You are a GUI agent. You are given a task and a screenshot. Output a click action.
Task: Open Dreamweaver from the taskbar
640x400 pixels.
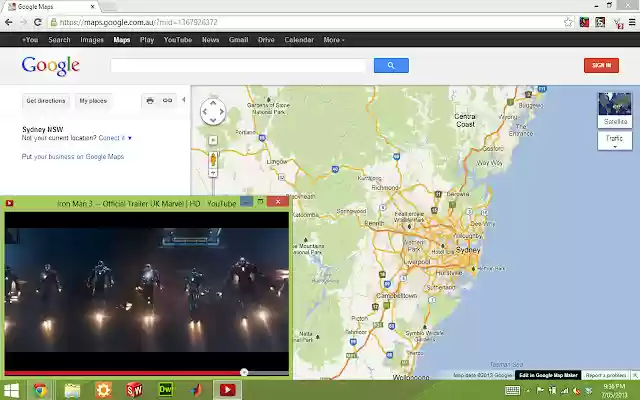click(165, 390)
